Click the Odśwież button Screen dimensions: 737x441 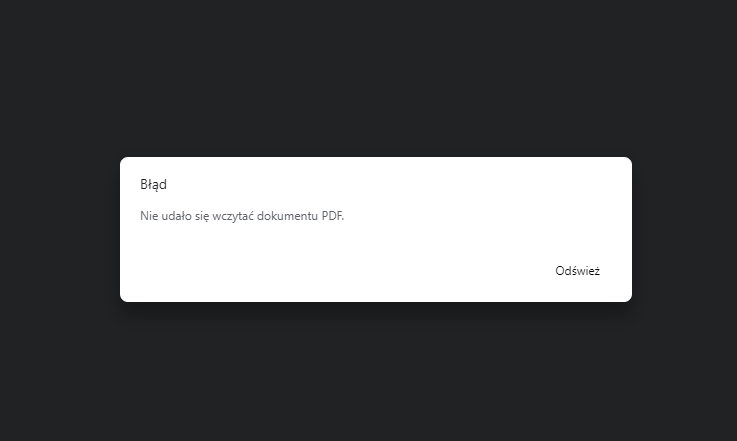[577, 271]
